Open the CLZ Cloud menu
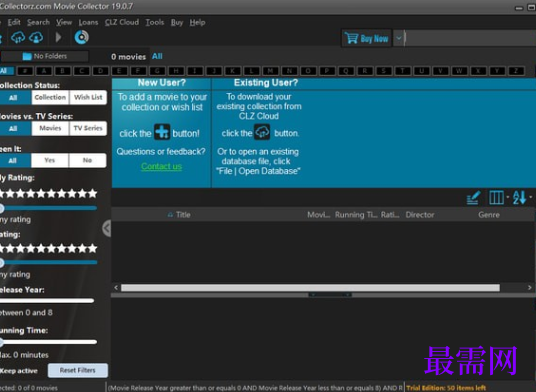The width and height of the screenshot is (536, 392). point(122,23)
